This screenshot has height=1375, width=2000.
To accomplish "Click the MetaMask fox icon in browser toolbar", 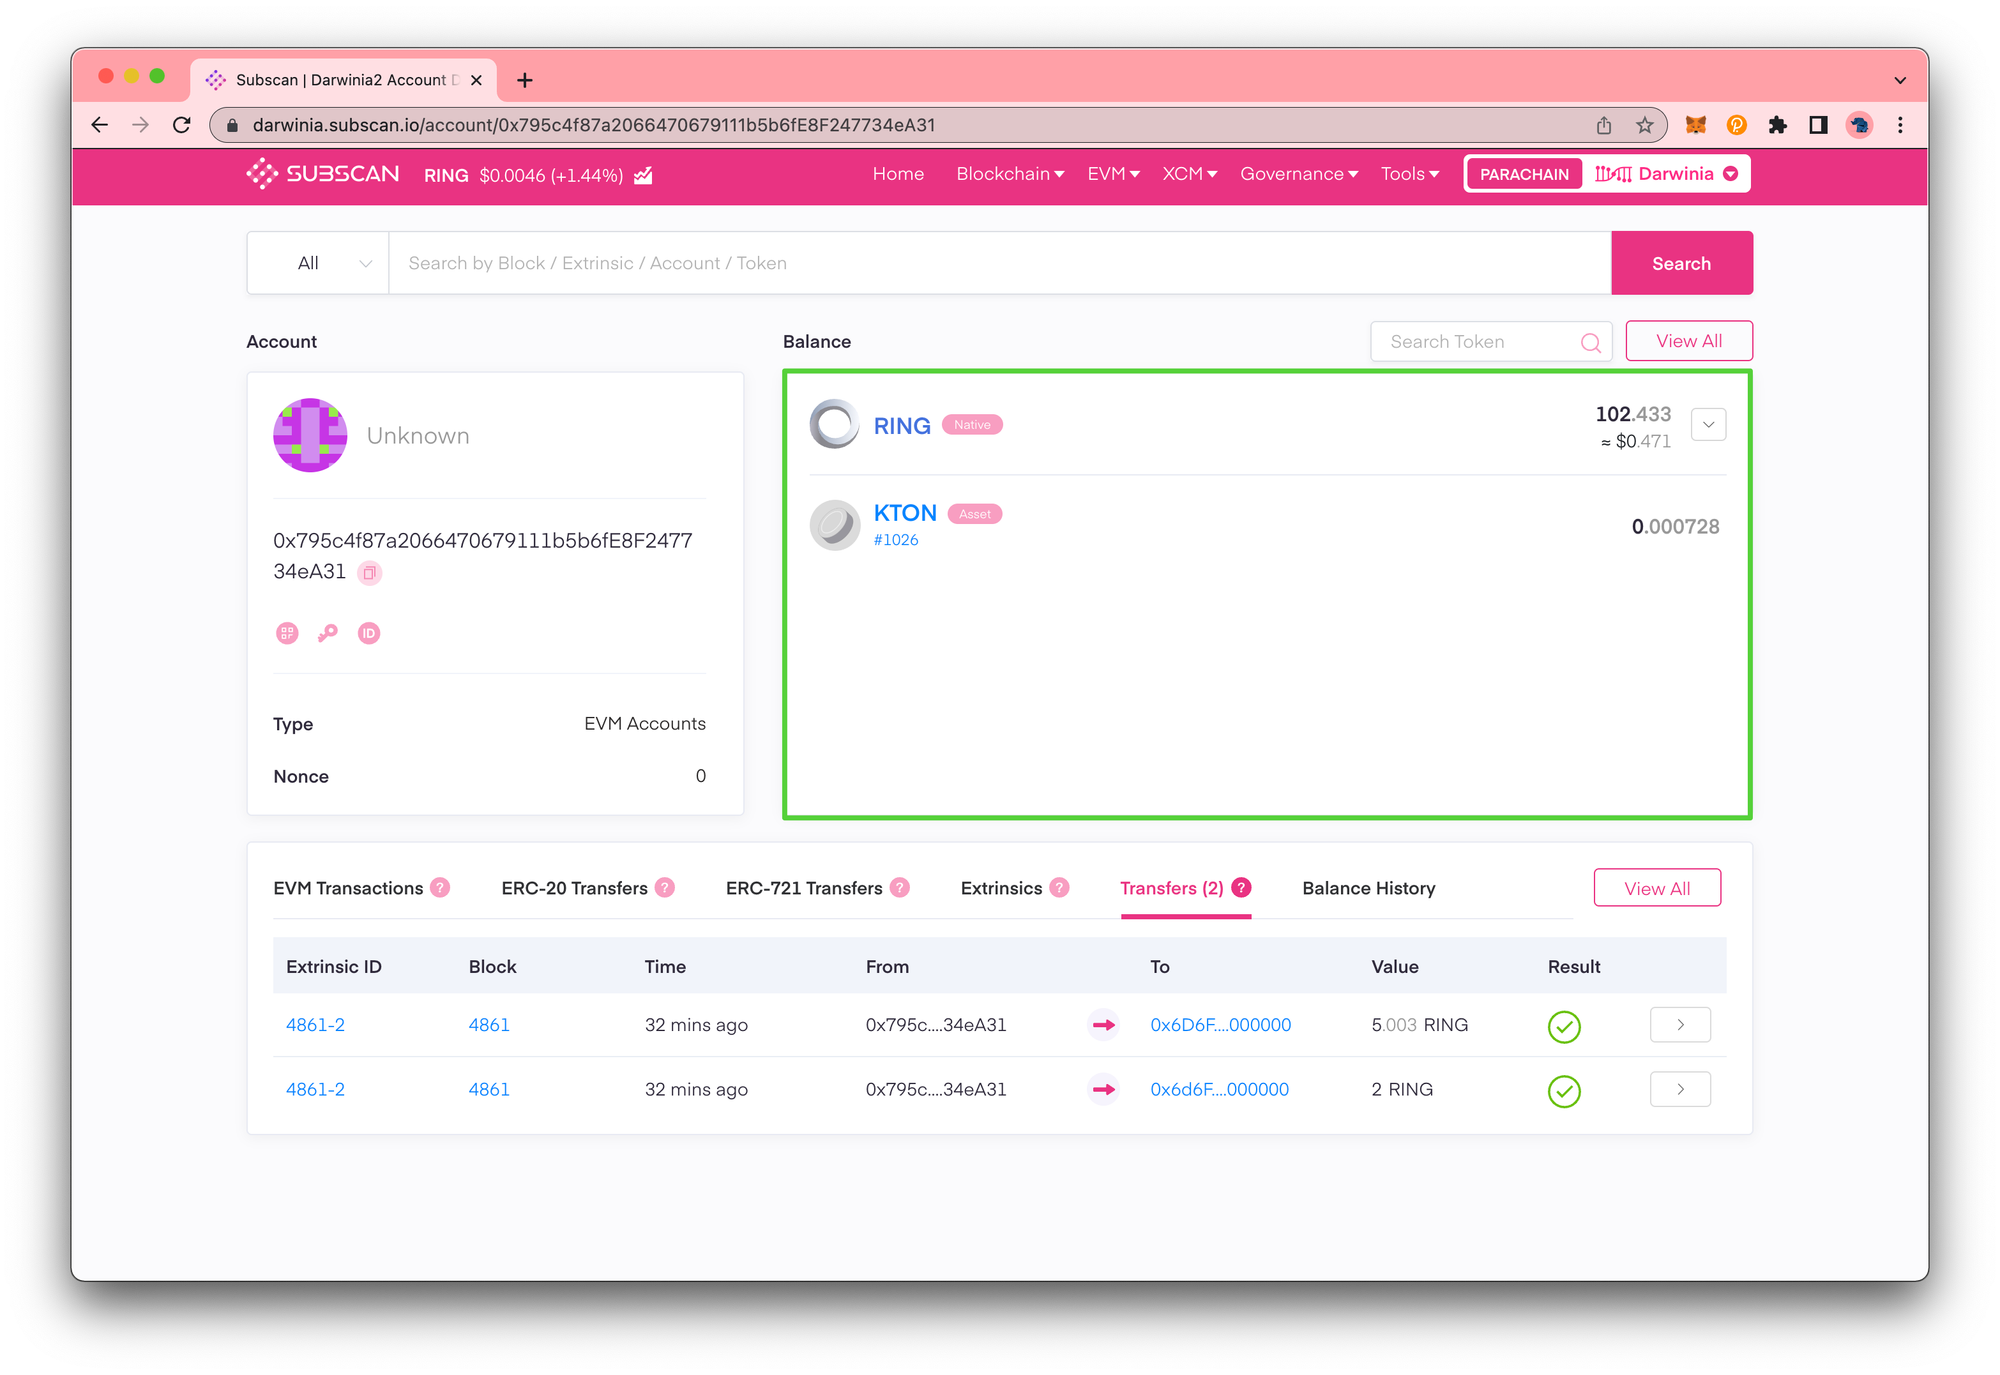I will (x=1696, y=125).
